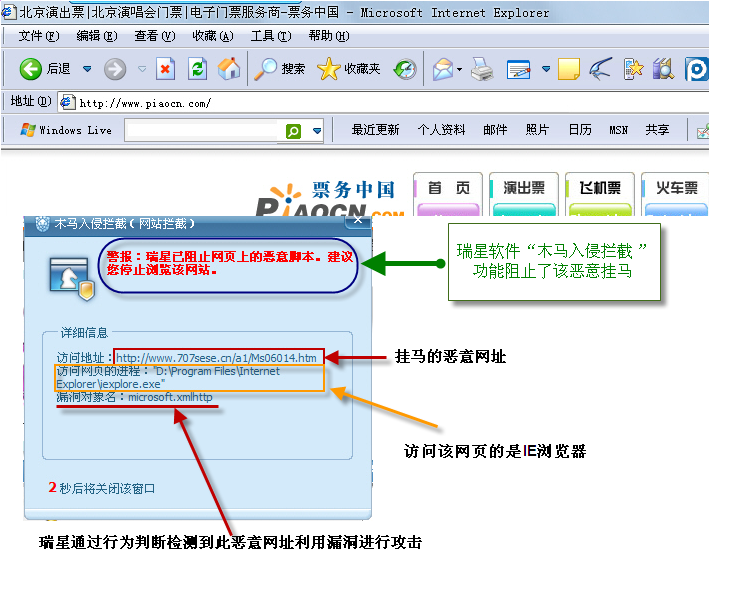Go to the Home page icon

(229, 69)
